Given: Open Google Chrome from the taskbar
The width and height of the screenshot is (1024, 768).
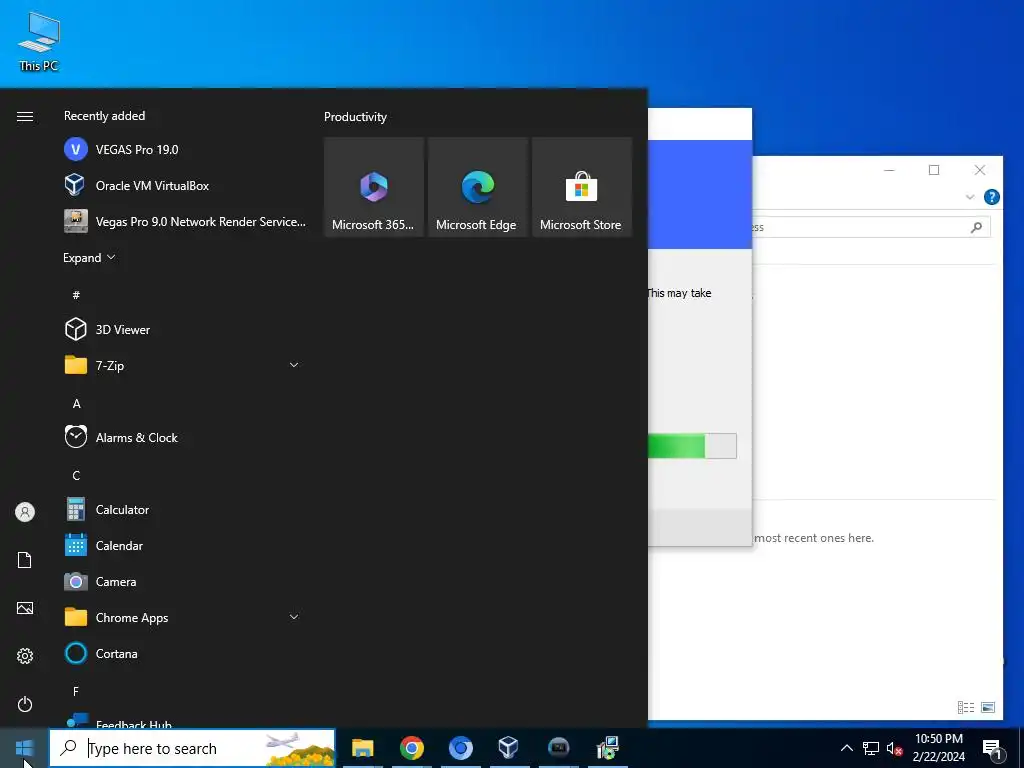Looking at the screenshot, I should 411,748.
